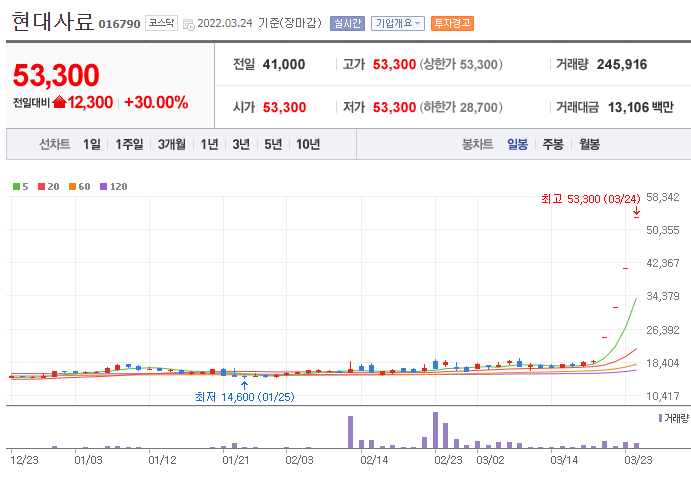Click the 거래대금 value 13,106 백만
Image resolution: width=691 pixels, height=477 pixels.
click(x=641, y=107)
